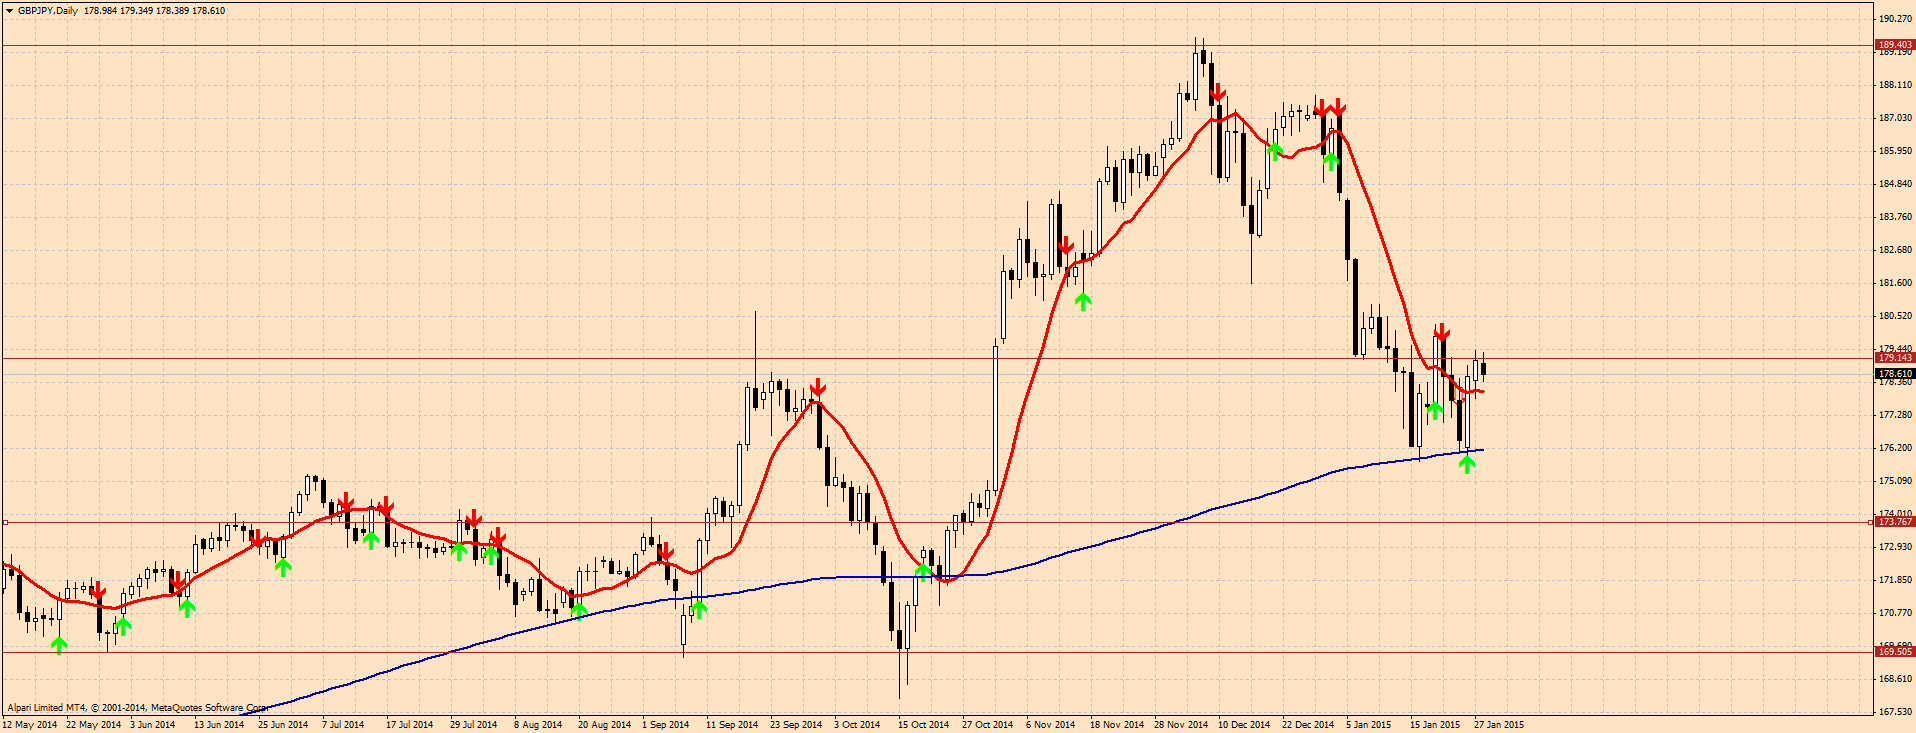This screenshot has width=1916, height=733.
Task: Click the first green up arrow in May 2014
Action: [59, 645]
